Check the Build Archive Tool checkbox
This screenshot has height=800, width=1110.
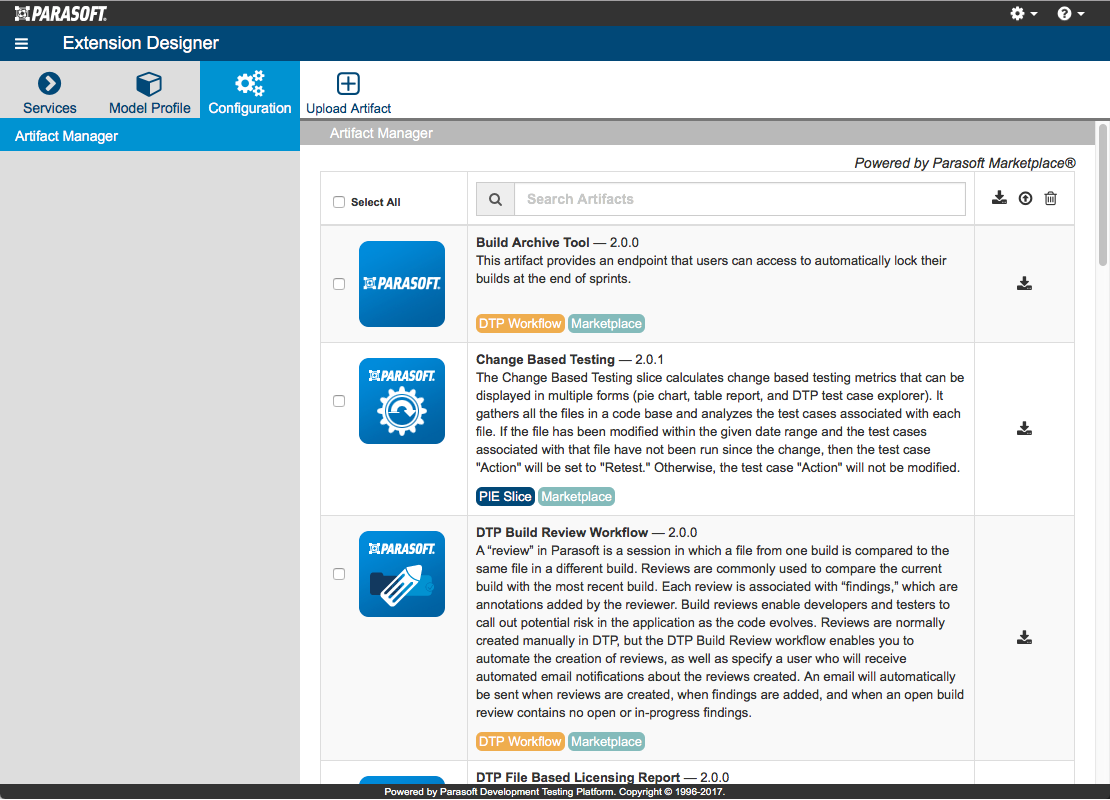click(339, 284)
